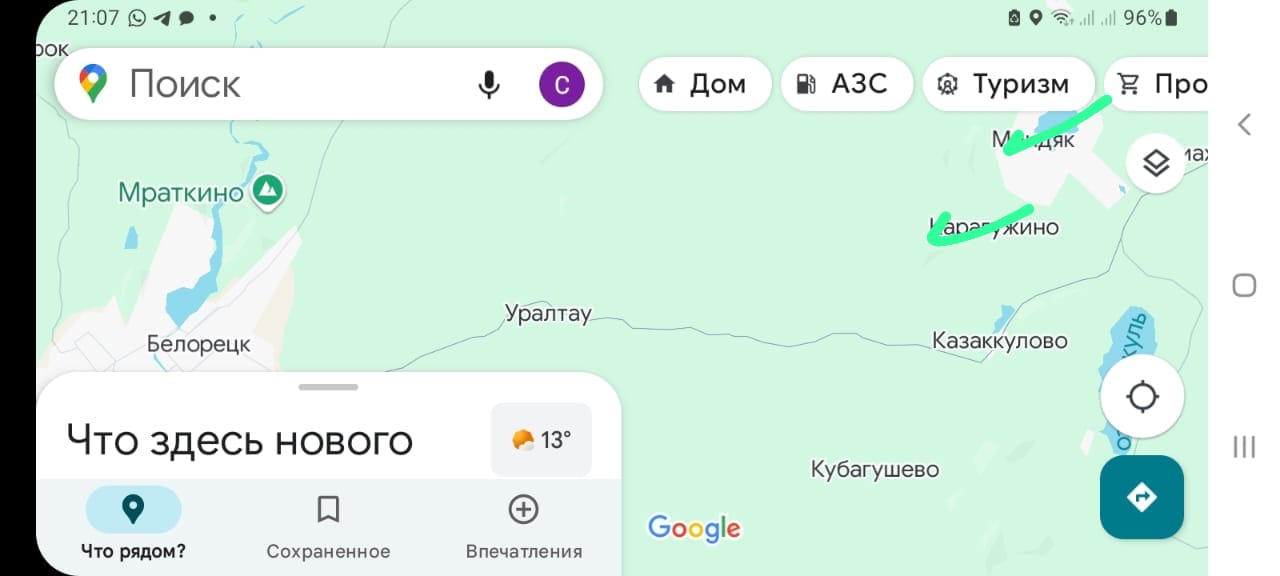Select the Дом shortcut chip
The height and width of the screenshot is (576, 1280).
tap(705, 84)
